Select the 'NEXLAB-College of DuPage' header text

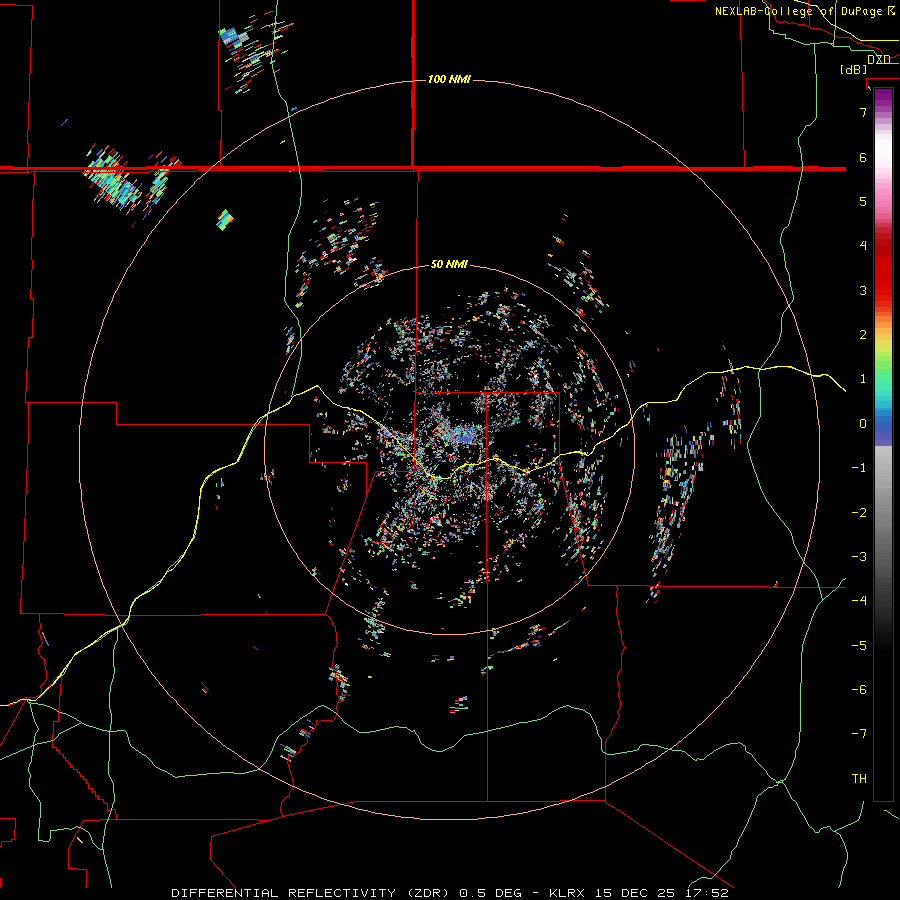pyautogui.click(x=800, y=11)
